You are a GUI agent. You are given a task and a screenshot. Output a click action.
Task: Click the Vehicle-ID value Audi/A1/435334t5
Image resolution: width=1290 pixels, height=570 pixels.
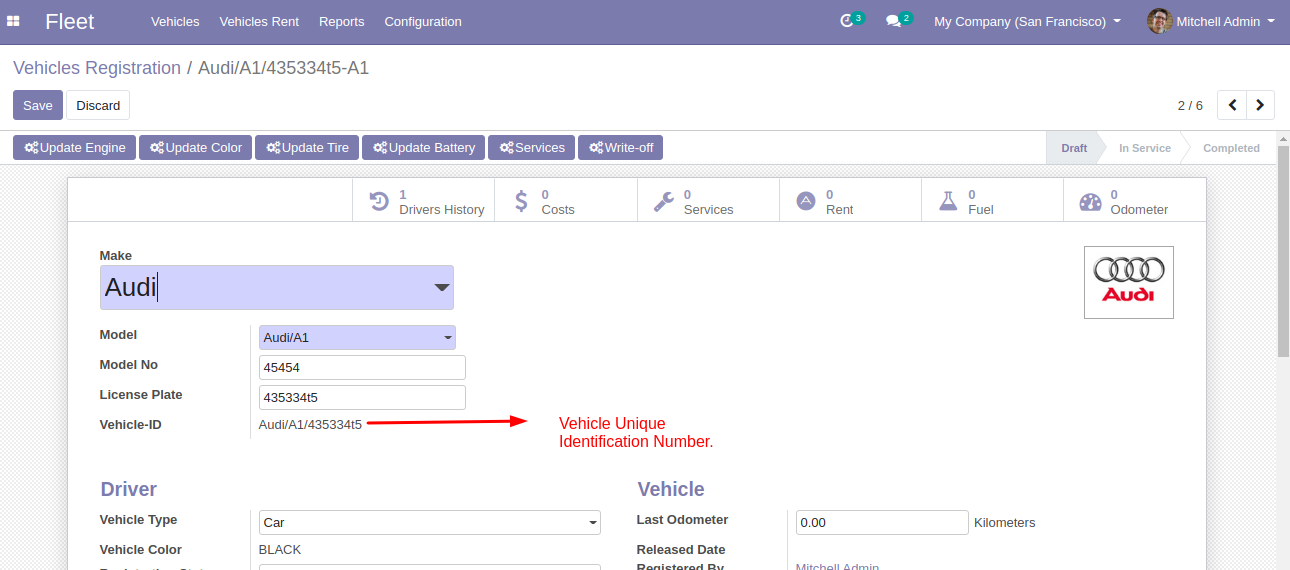[x=310, y=425]
